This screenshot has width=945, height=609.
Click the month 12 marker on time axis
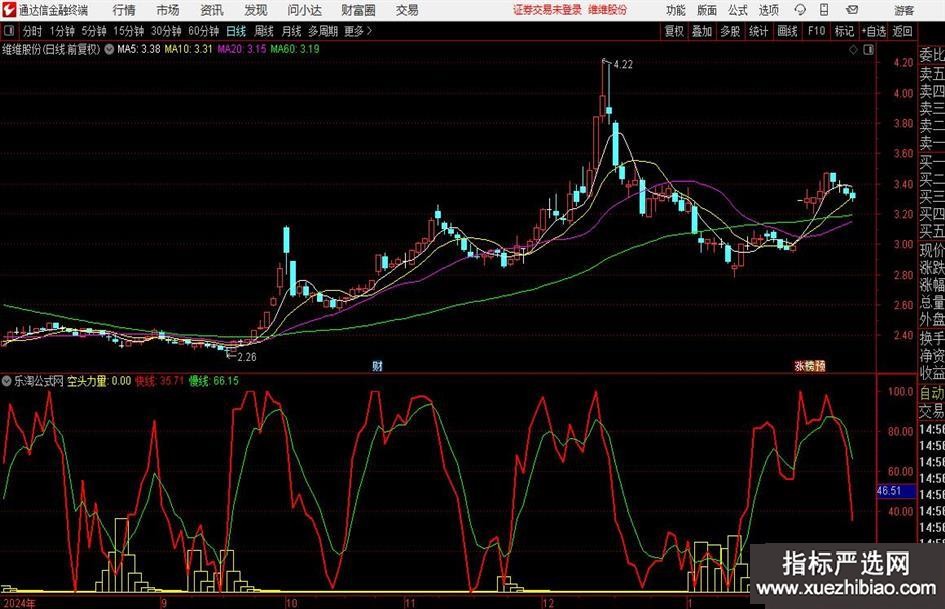(548, 602)
